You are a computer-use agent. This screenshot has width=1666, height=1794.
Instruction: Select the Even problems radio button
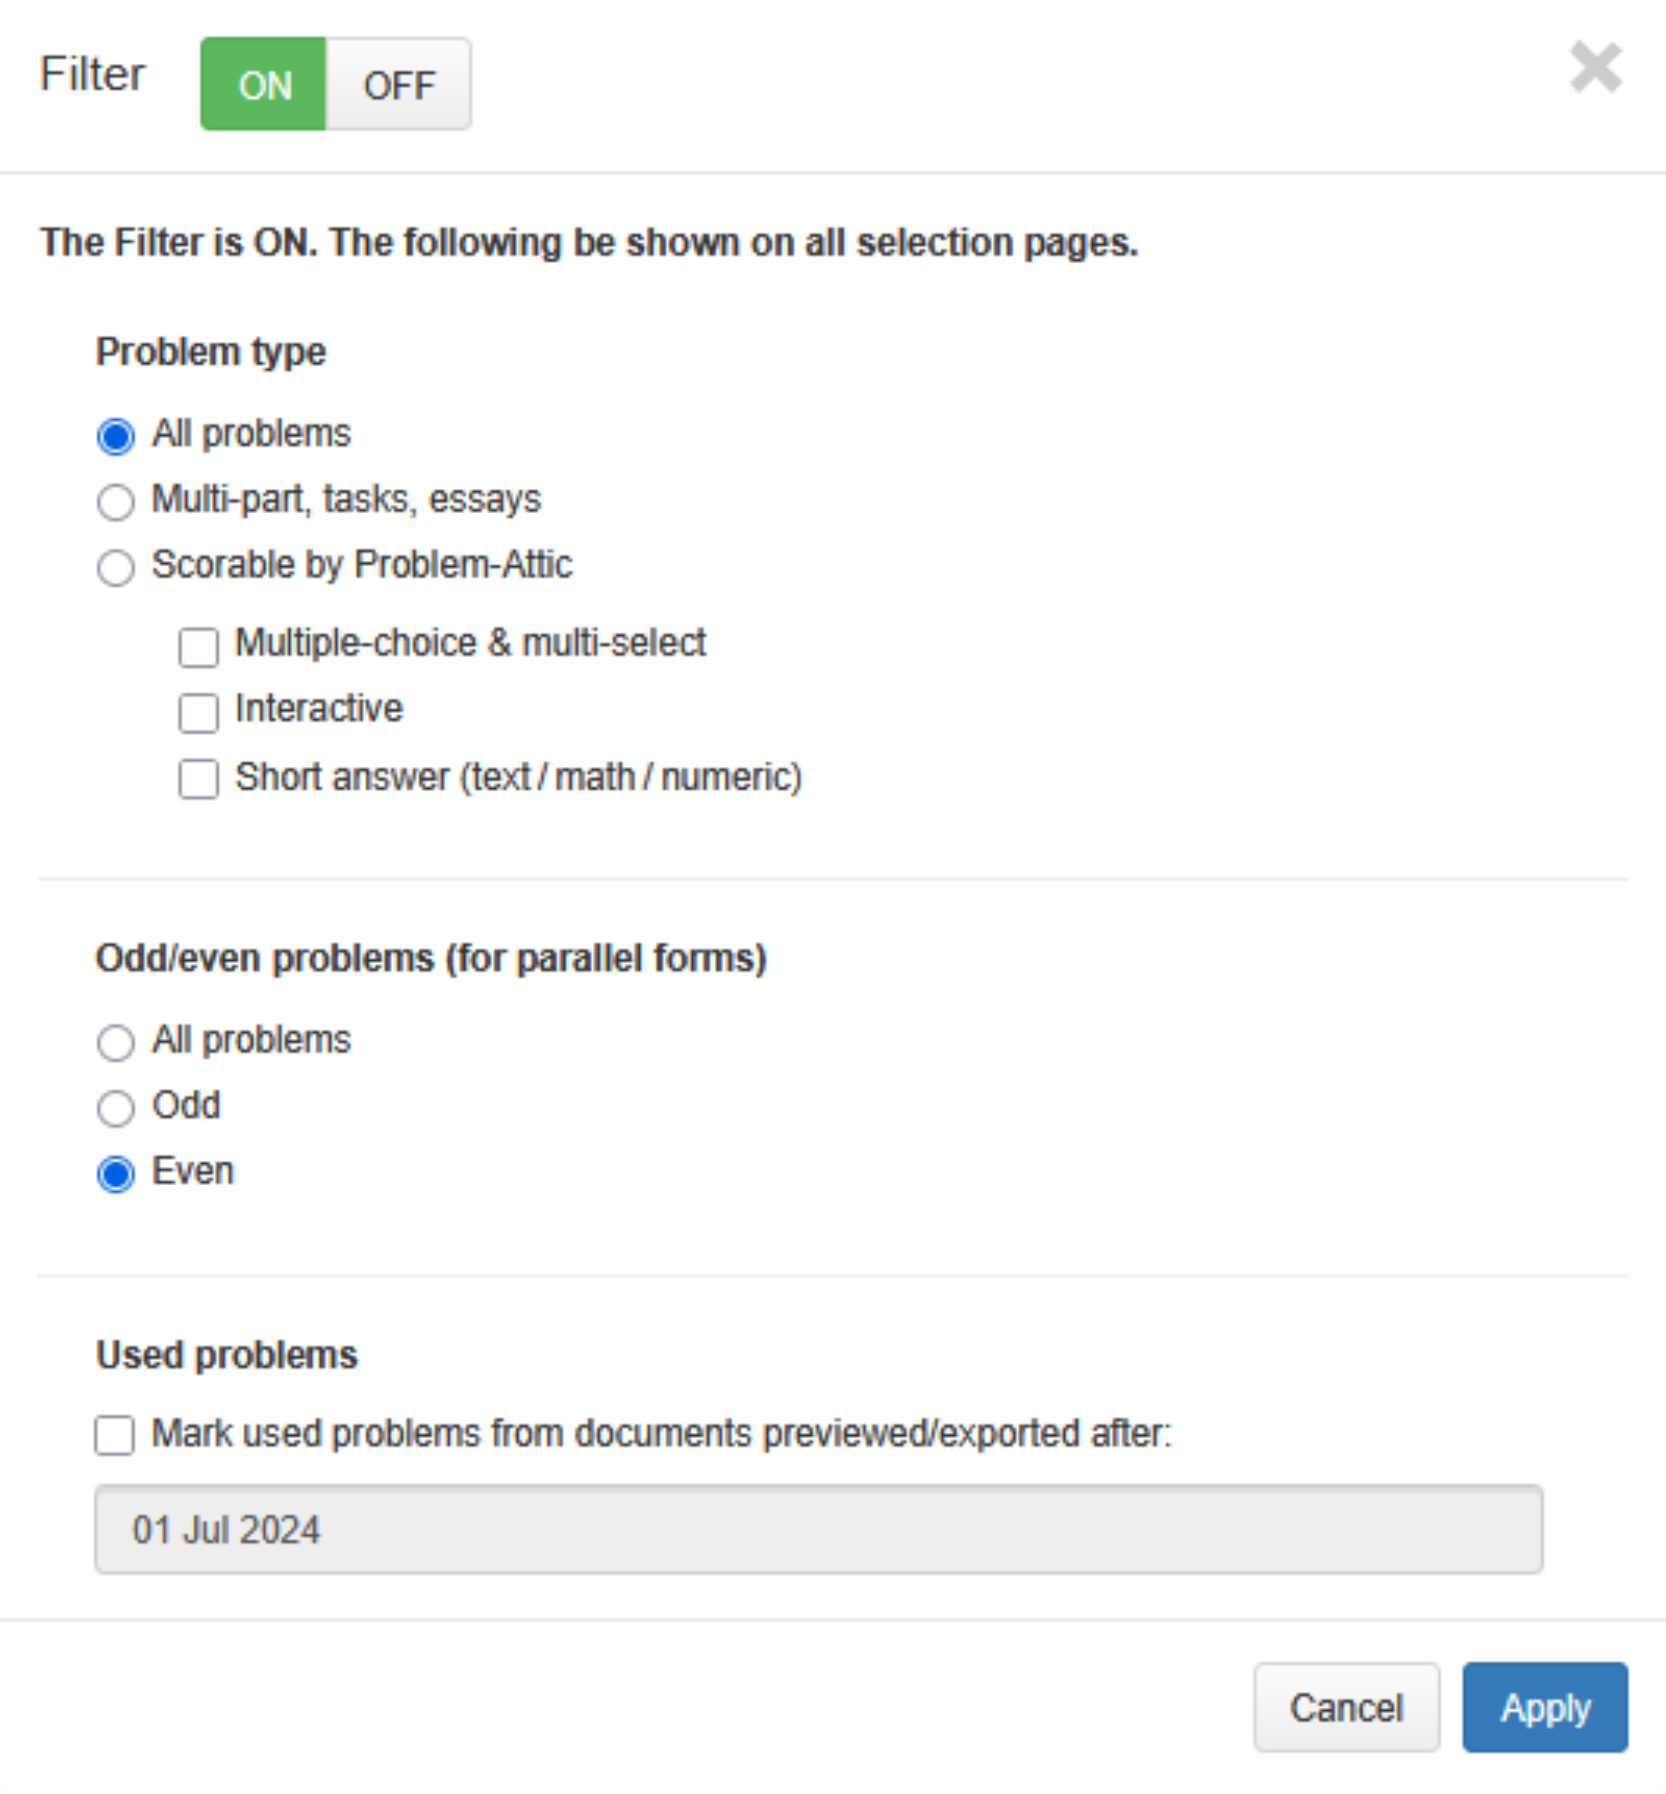[116, 1174]
